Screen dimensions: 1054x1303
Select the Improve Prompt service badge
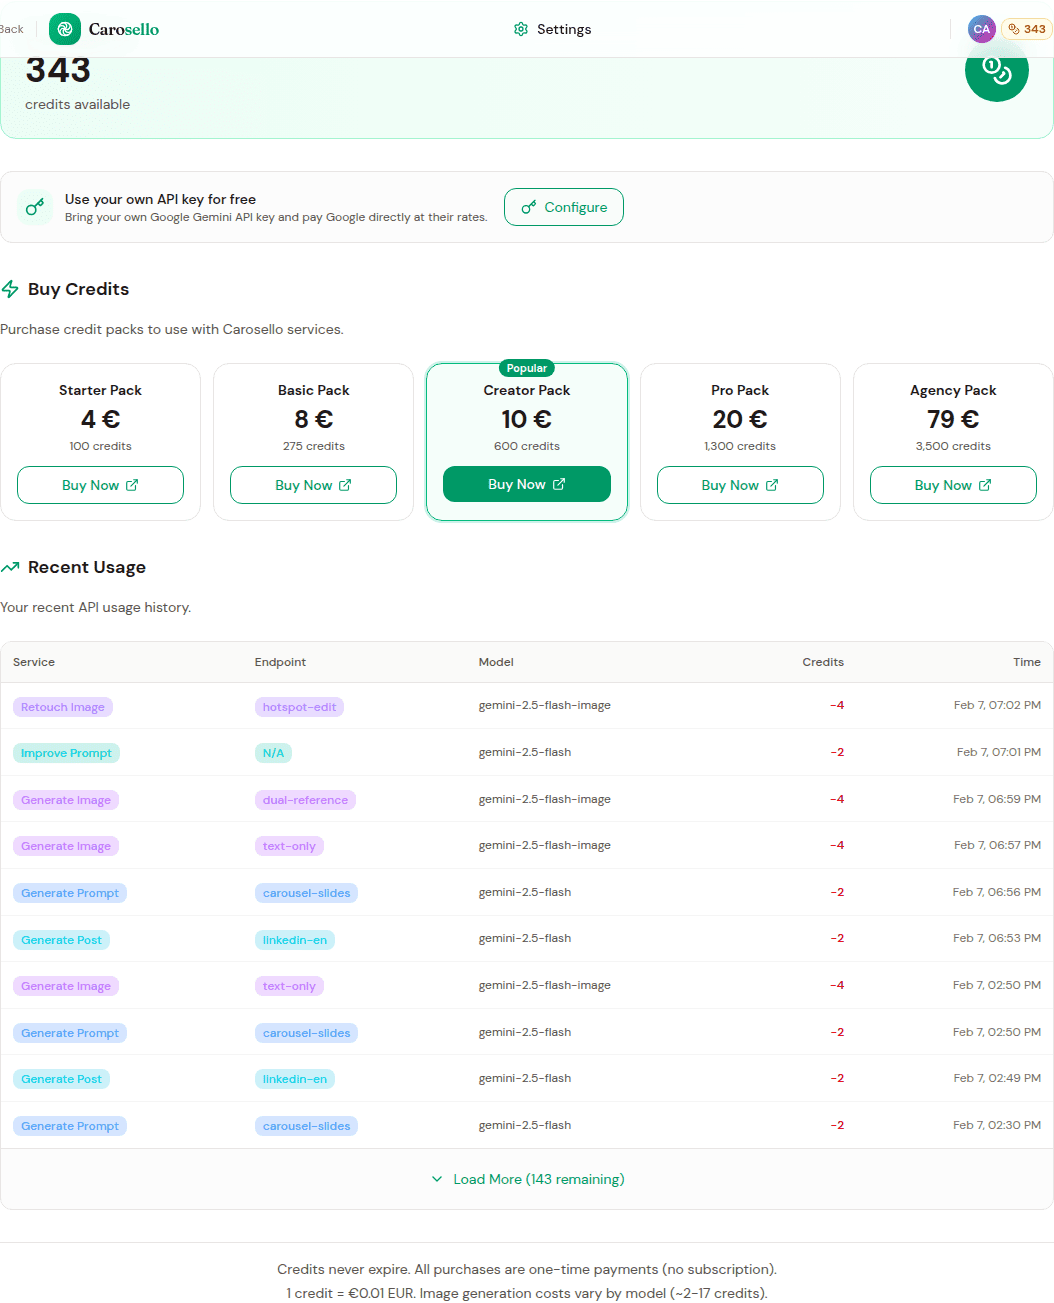(x=66, y=753)
